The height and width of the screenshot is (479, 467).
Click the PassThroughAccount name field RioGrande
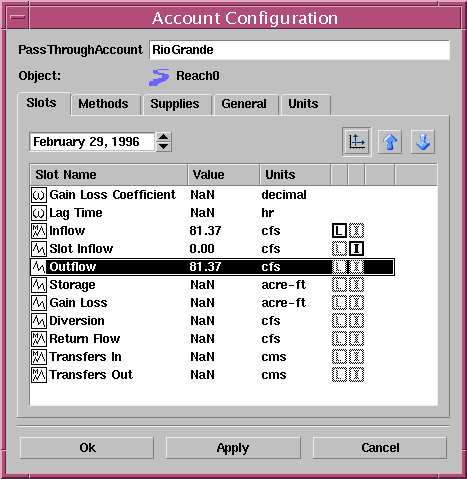[x=299, y=50]
